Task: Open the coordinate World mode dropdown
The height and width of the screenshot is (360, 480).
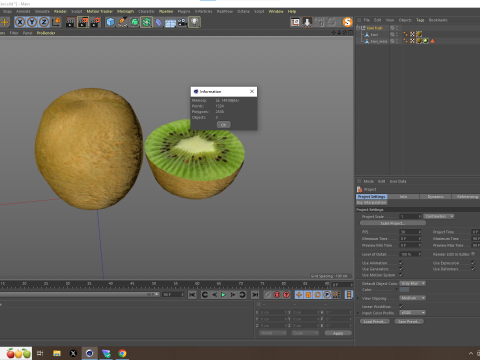Action: (x=273, y=333)
